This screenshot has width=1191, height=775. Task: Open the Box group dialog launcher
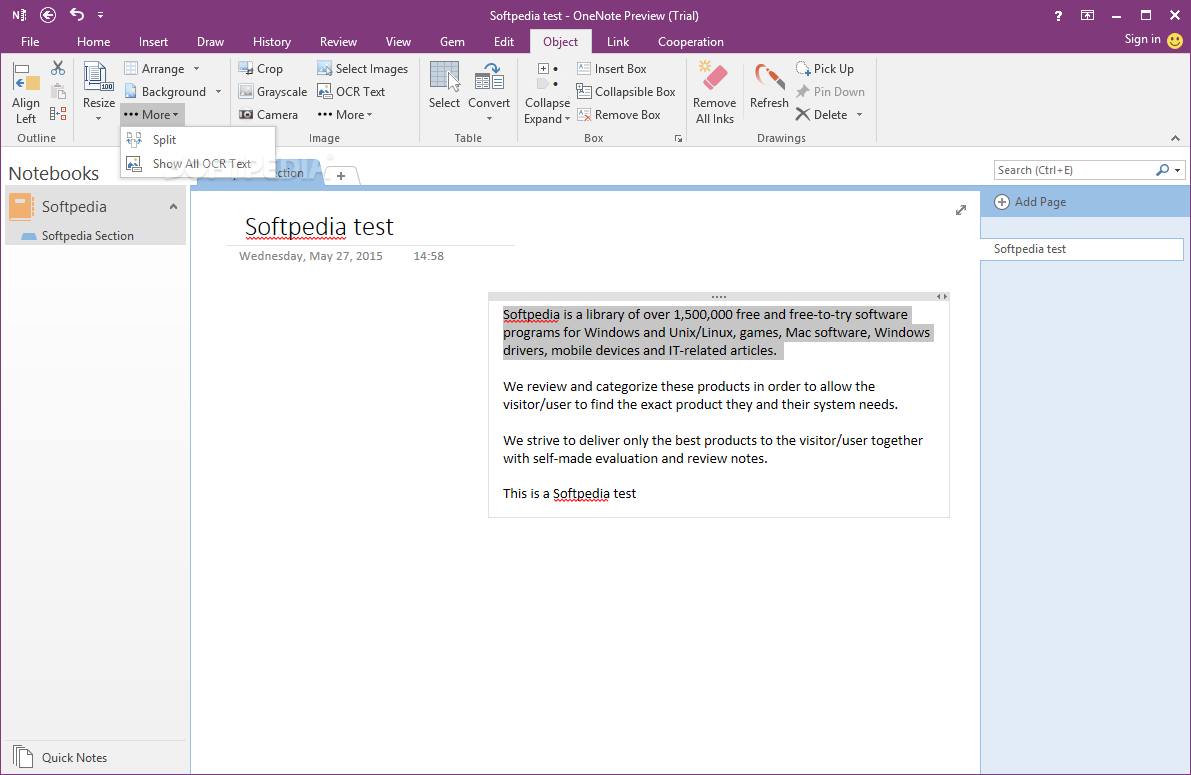678,138
